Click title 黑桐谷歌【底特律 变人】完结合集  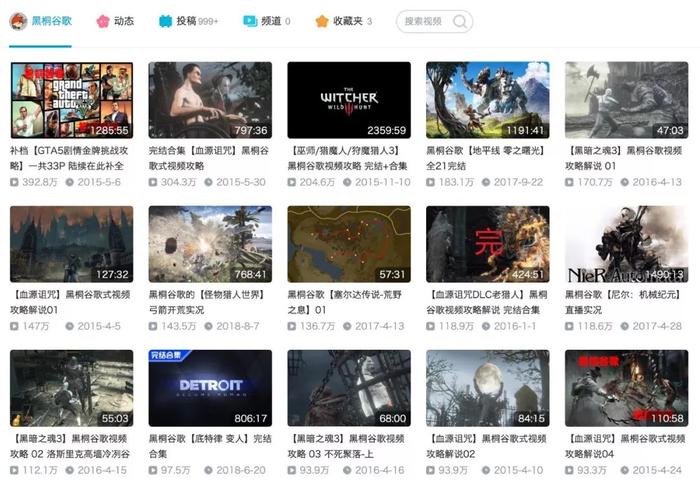point(210,446)
